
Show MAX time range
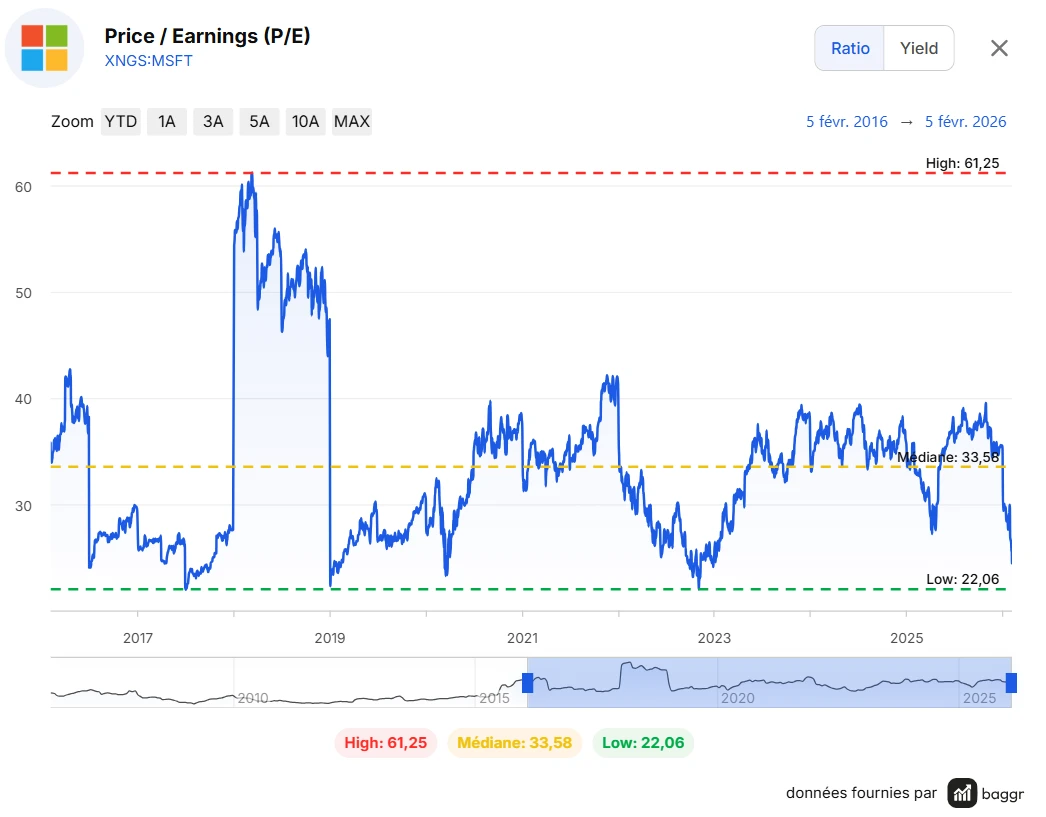pyautogui.click(x=352, y=122)
